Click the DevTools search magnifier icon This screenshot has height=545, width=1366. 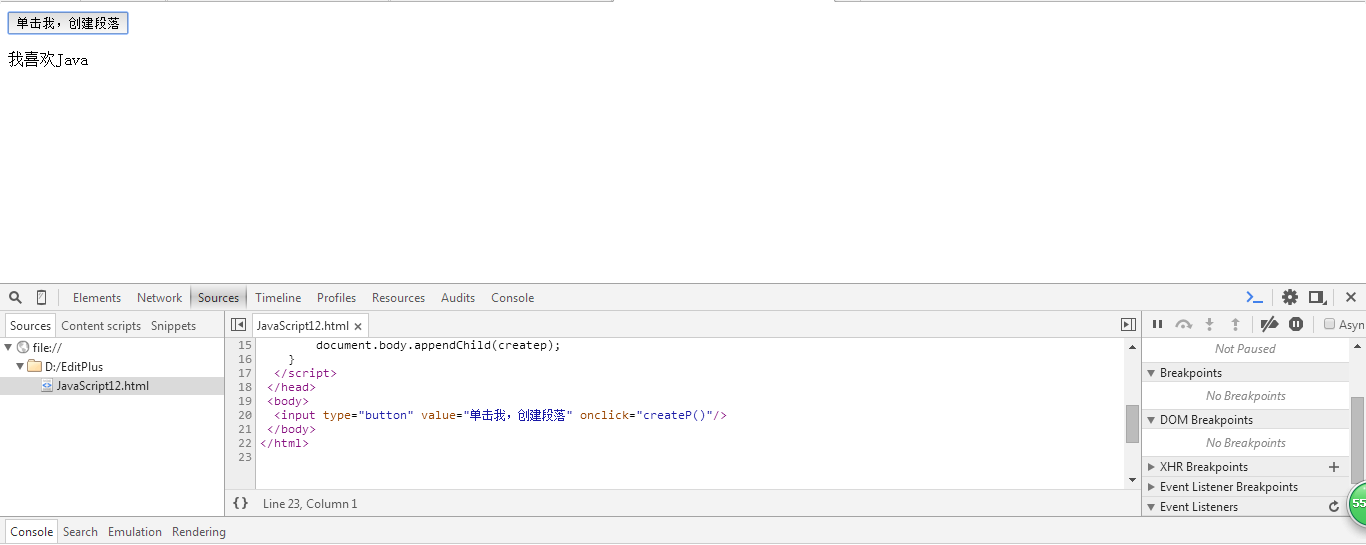(16, 297)
